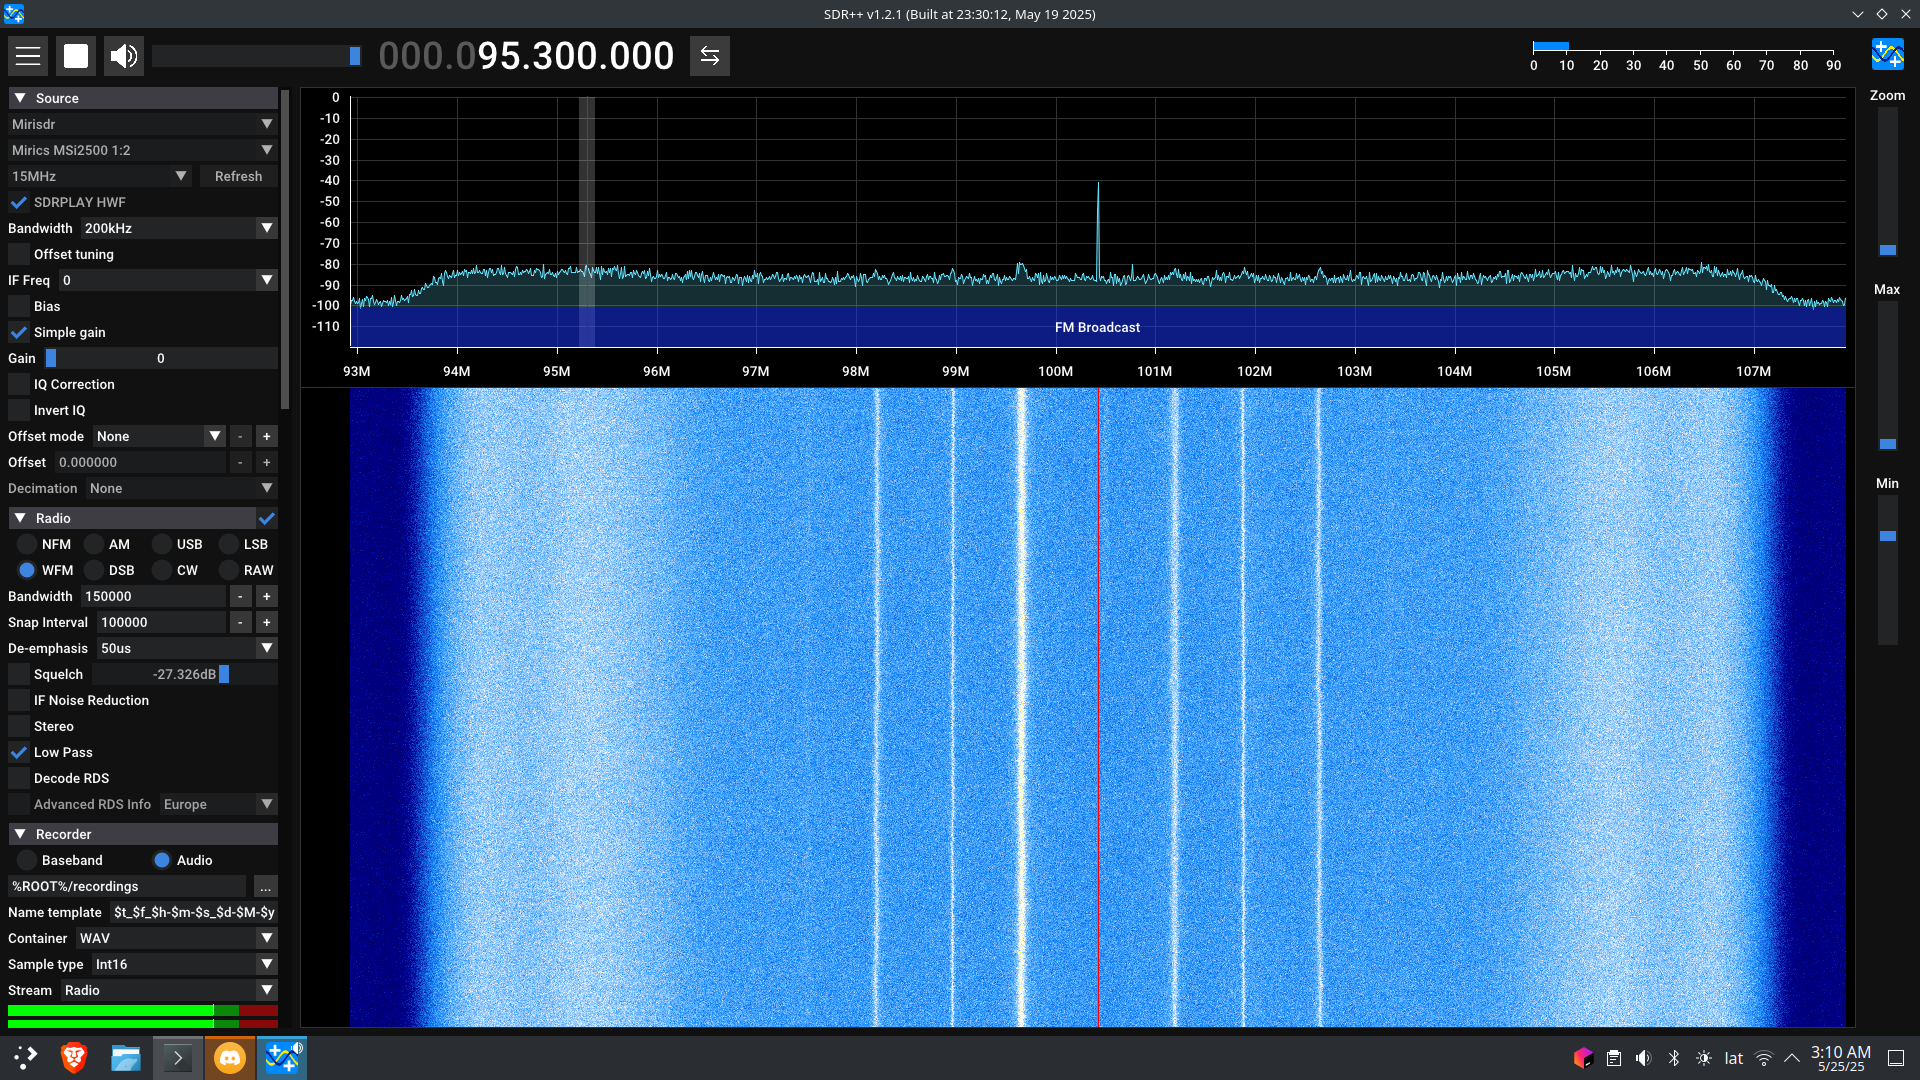Screen dimensions: 1920x1080
Task: Enable Decode RDS checkbox
Action: pyautogui.click(x=19, y=778)
